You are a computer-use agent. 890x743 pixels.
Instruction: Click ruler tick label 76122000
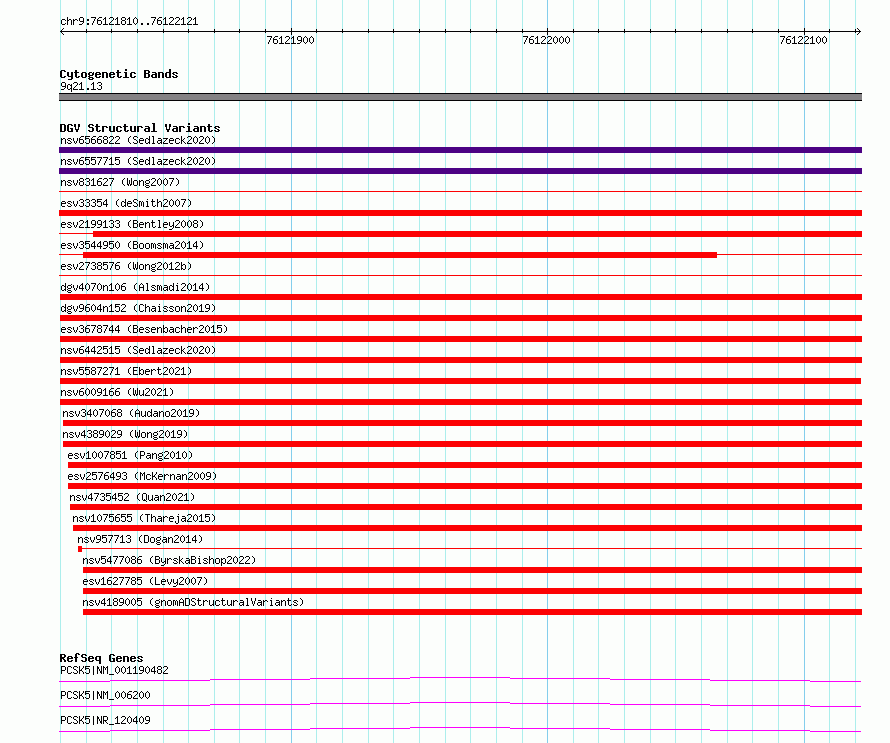pyautogui.click(x=546, y=40)
